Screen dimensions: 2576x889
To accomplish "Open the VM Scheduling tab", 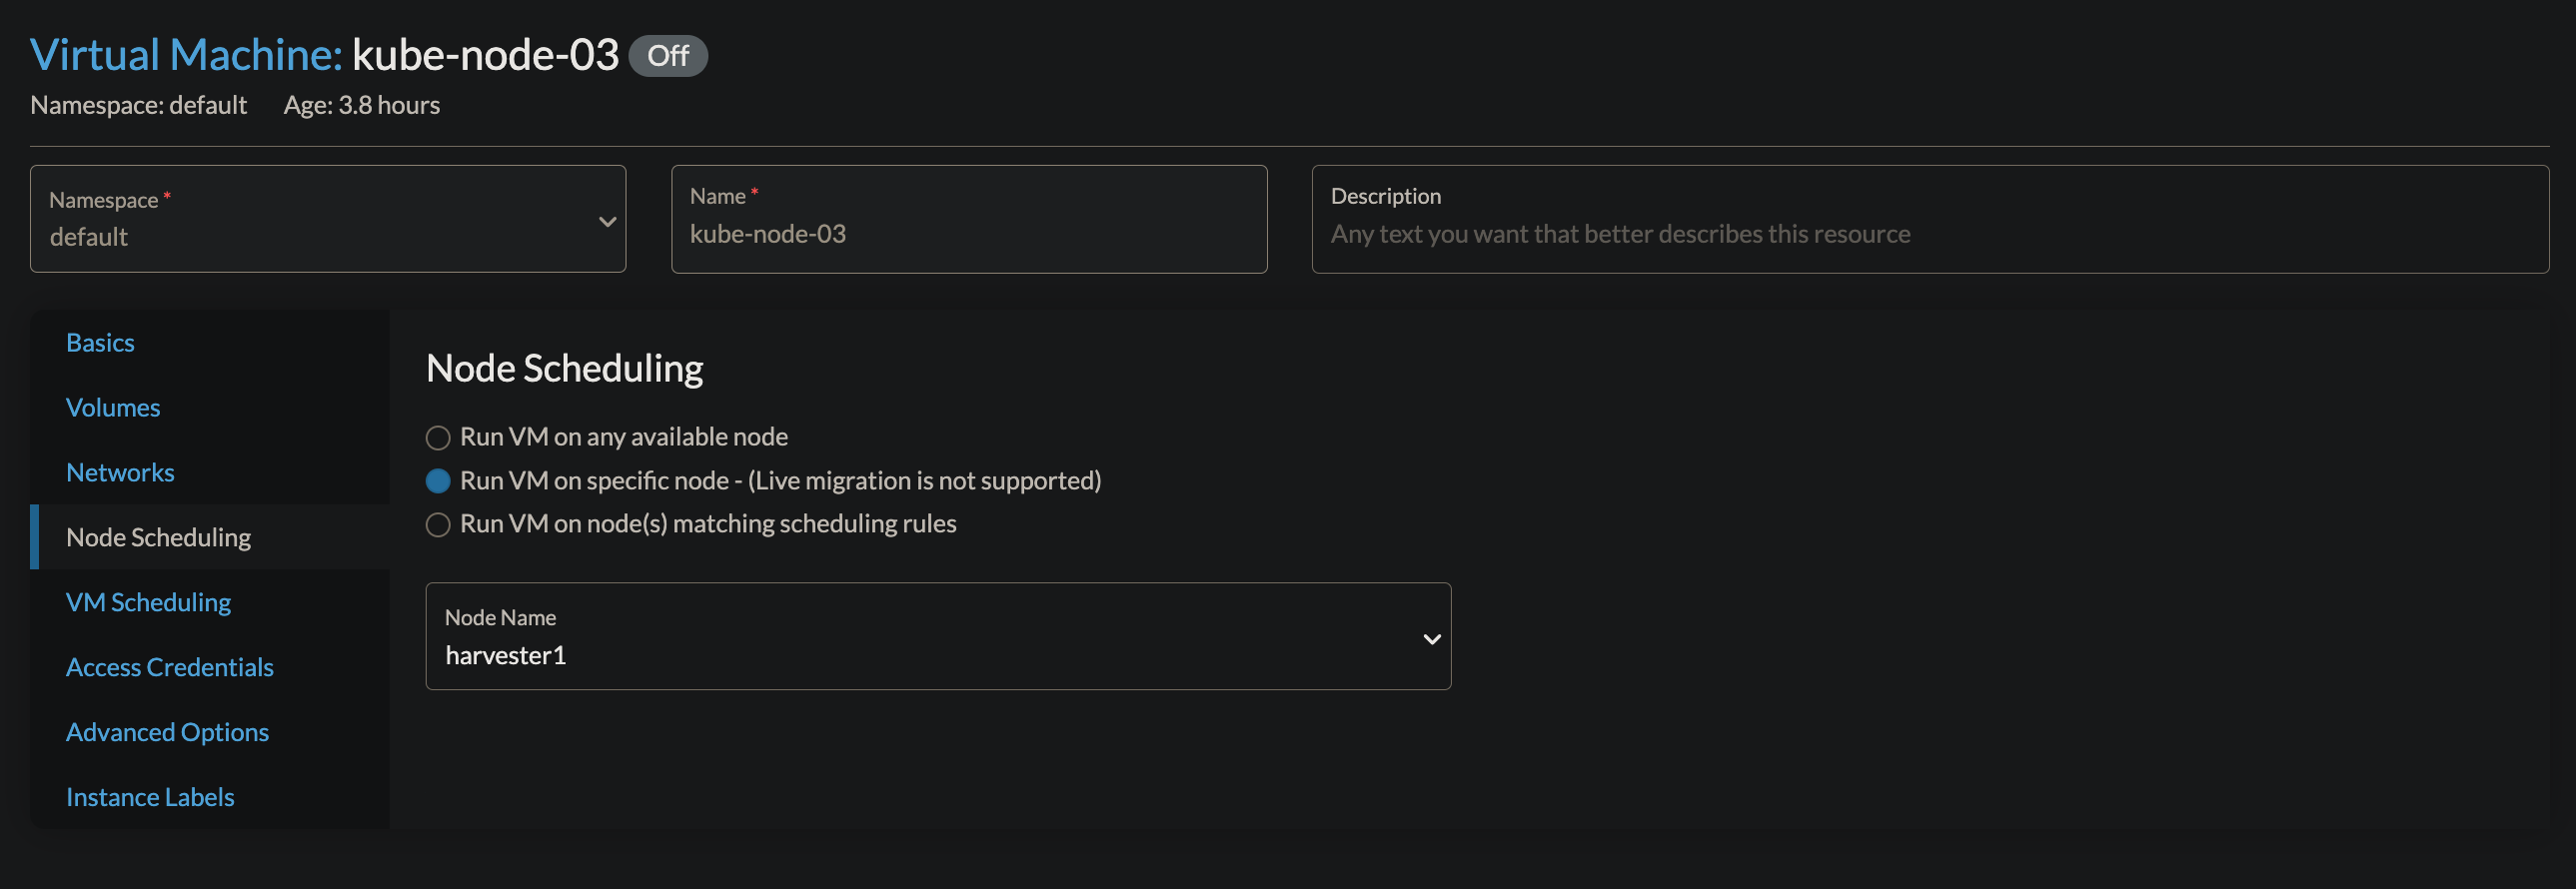I will point(148,603).
